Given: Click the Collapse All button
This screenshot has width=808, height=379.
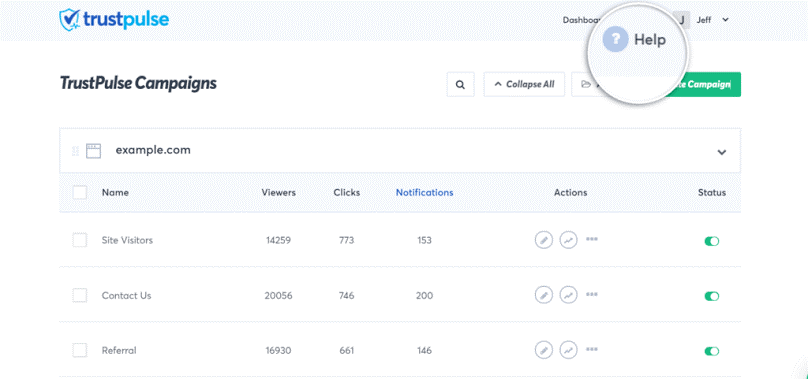Looking at the screenshot, I should point(524,85).
